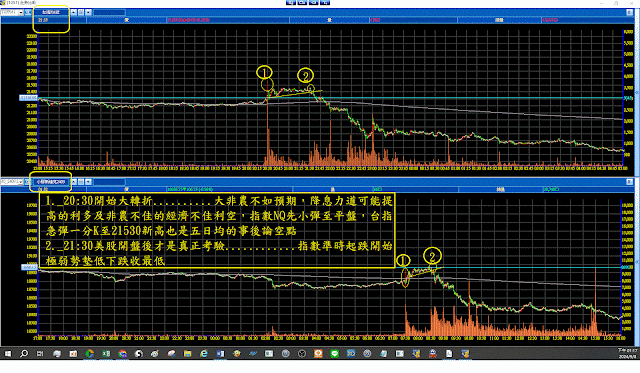Viewport: 640px width, 373px height.
Task: Click the square button between lower chart's arrows
Action: pyautogui.click(x=81, y=182)
